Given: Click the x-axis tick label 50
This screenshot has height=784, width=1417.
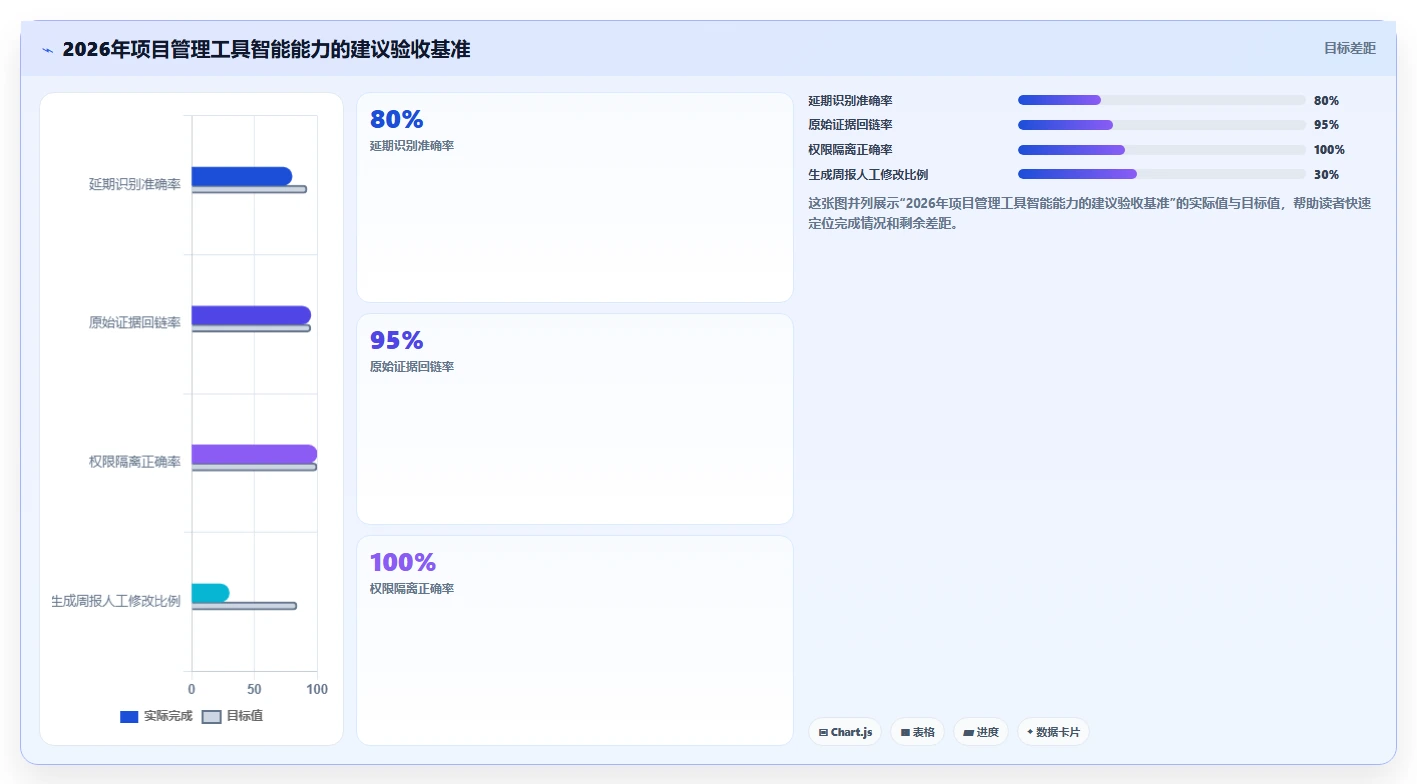Looking at the screenshot, I should coord(254,689).
